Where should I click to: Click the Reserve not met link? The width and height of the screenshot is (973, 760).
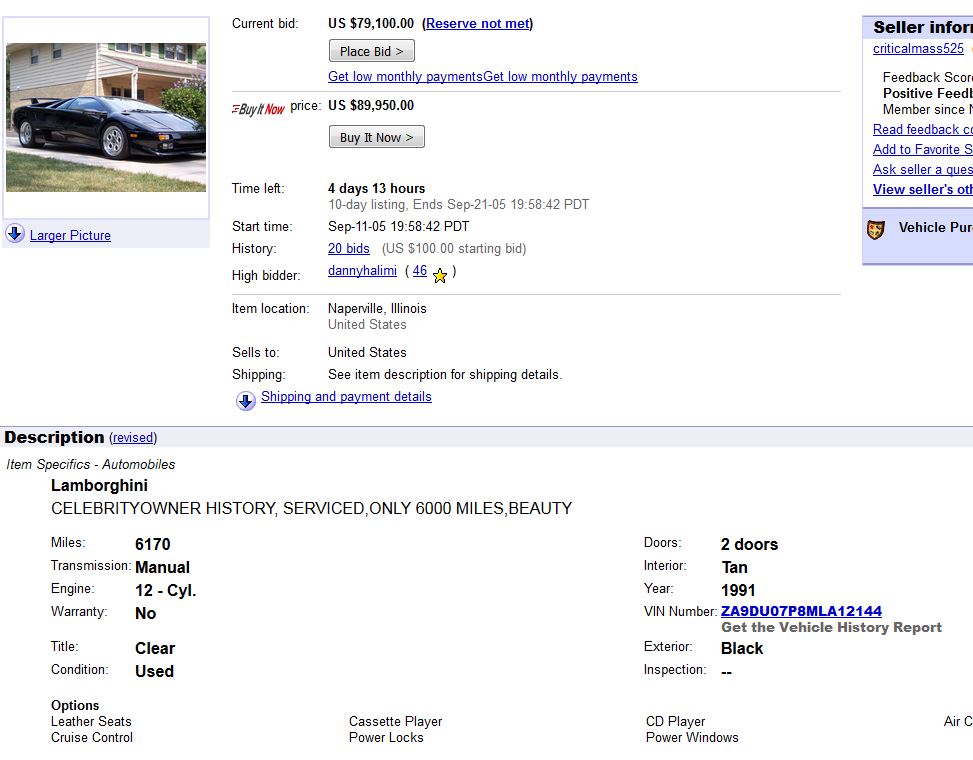(478, 24)
